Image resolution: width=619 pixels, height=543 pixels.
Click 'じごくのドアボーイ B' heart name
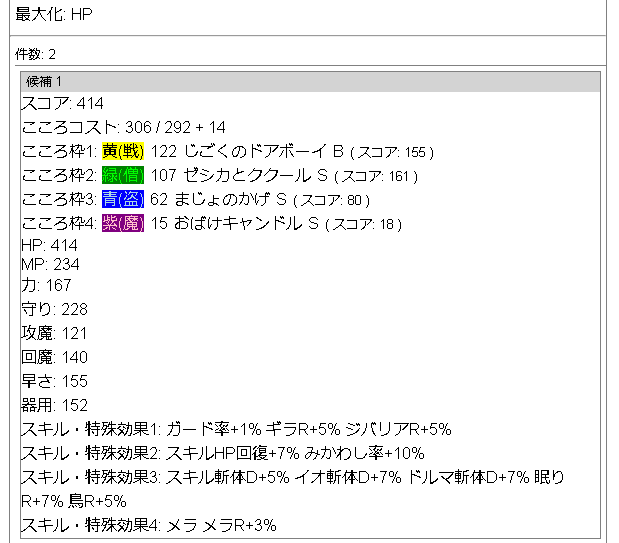(264, 151)
